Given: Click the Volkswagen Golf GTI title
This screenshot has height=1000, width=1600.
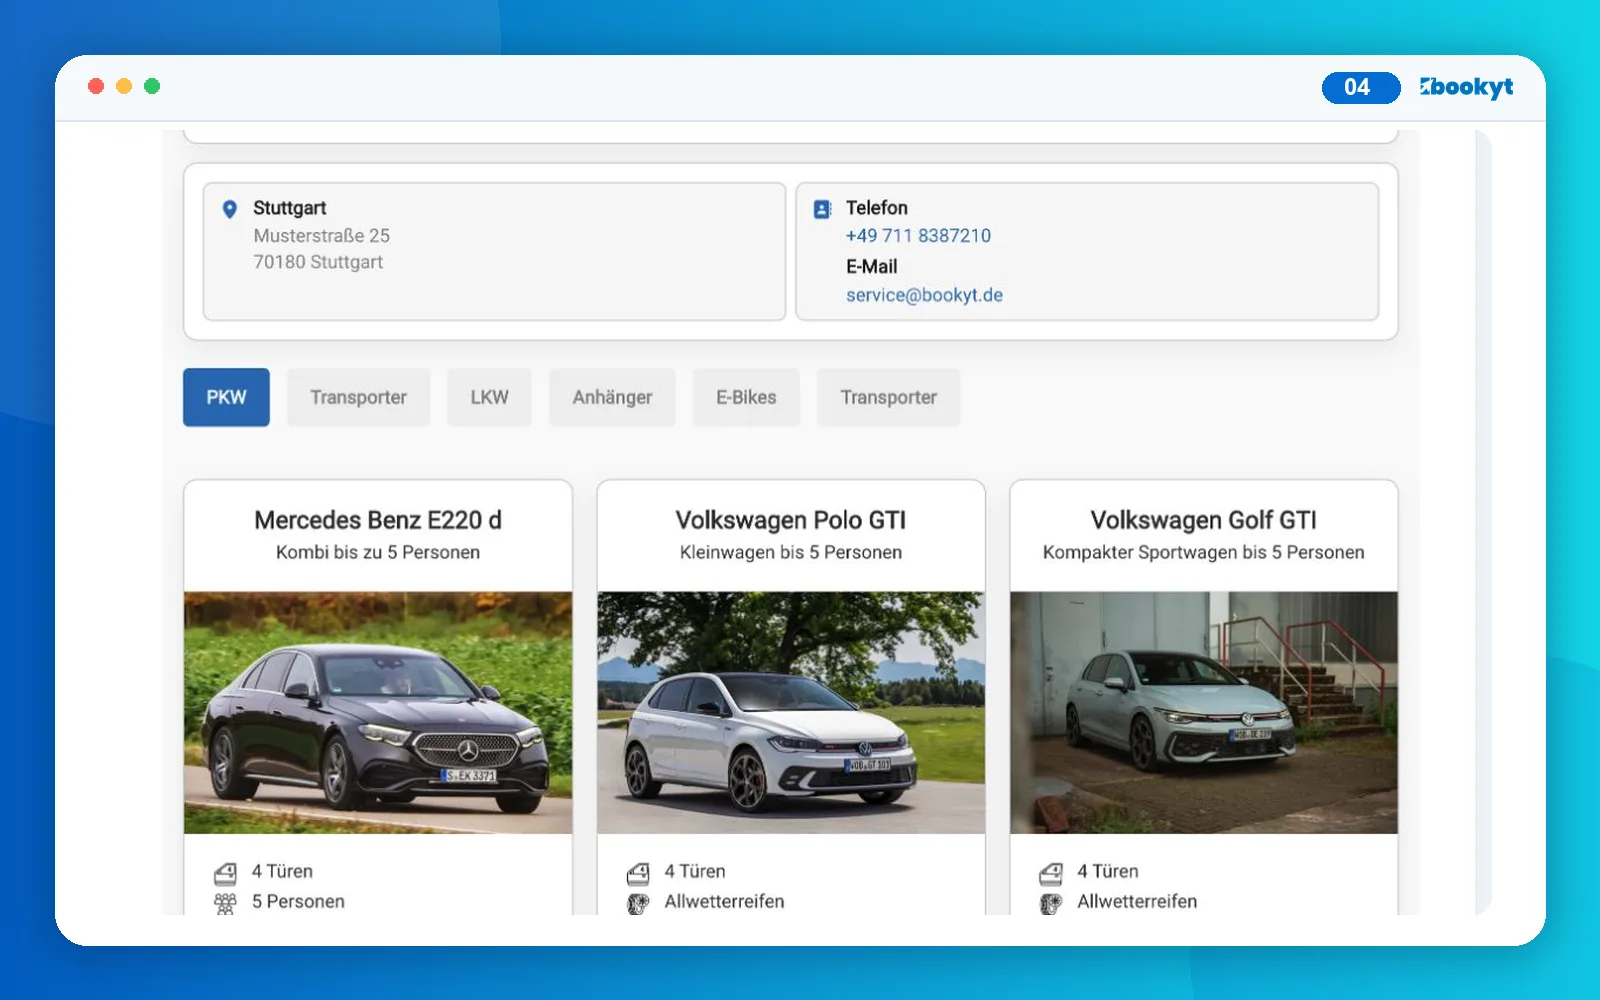Looking at the screenshot, I should [1204, 520].
